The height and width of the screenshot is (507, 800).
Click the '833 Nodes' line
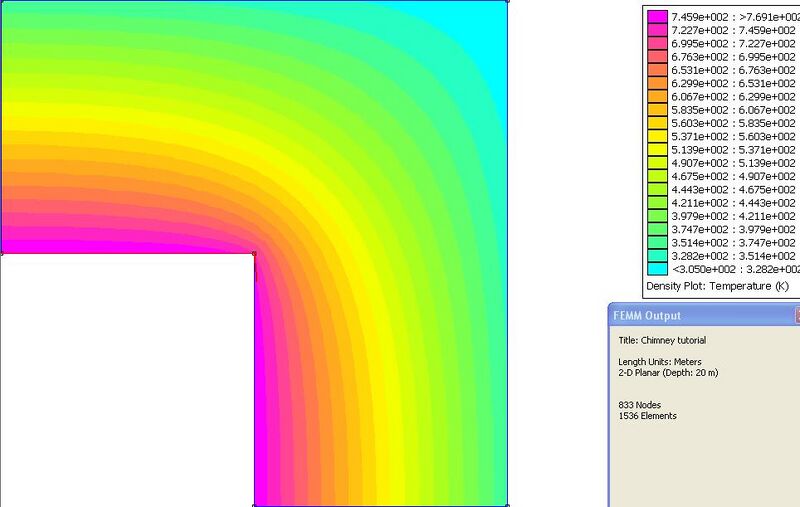click(x=639, y=405)
